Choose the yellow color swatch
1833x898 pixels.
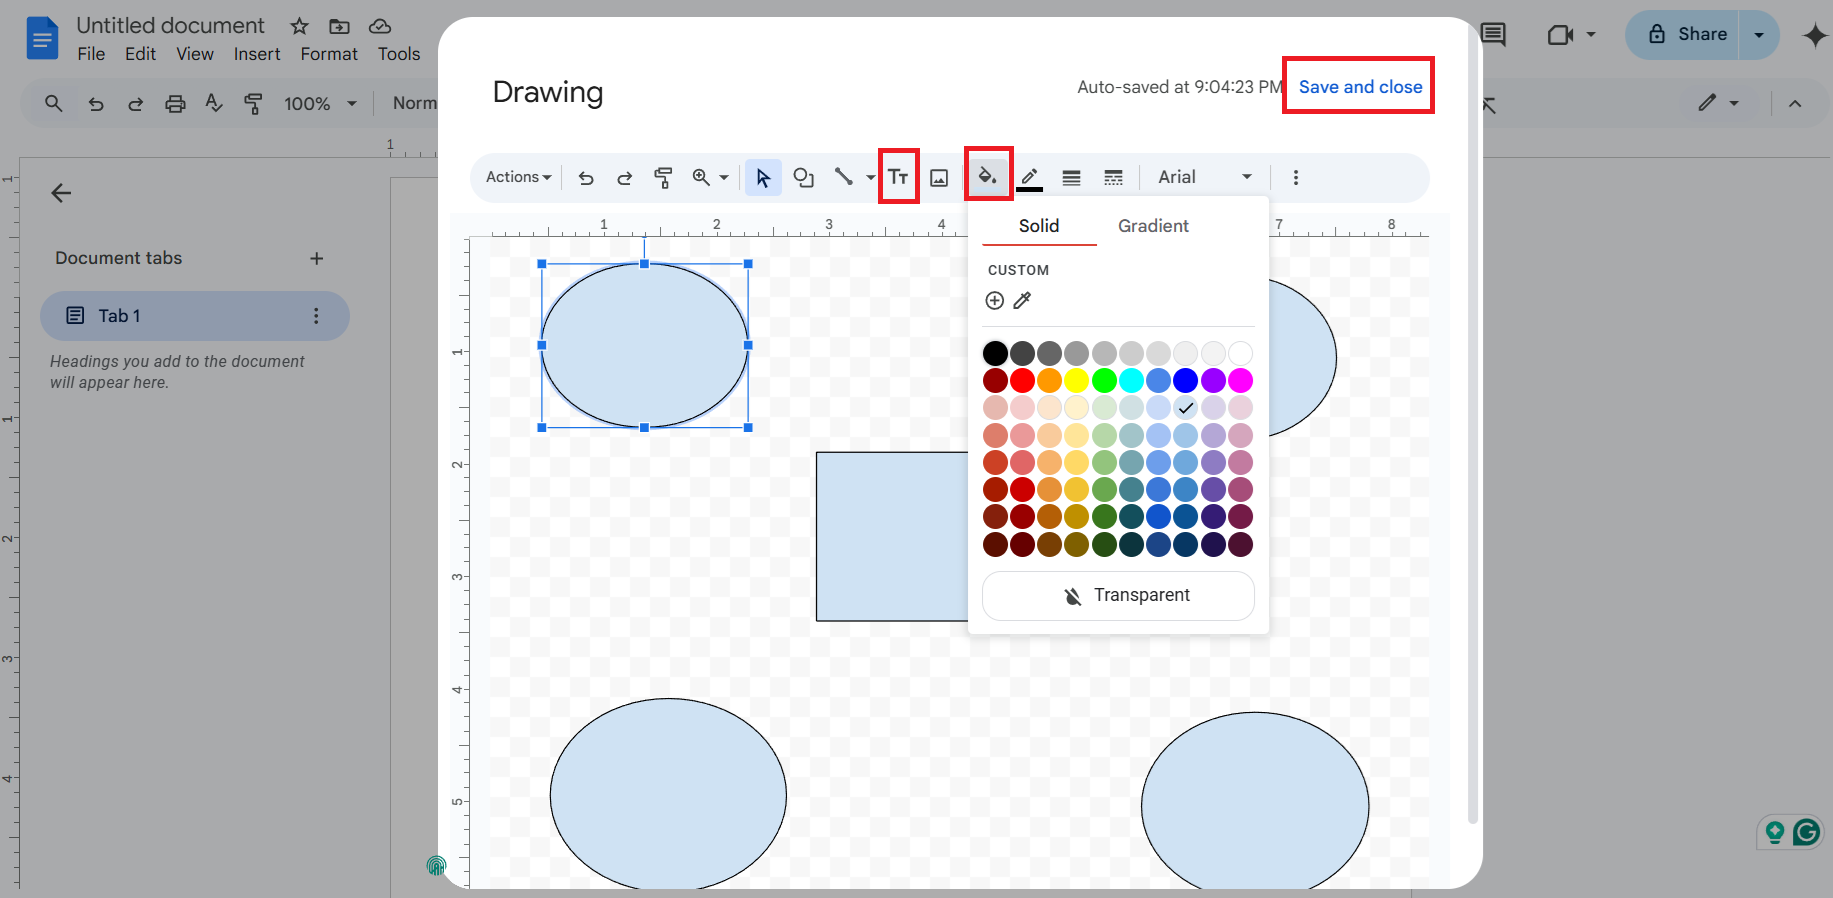click(x=1076, y=381)
